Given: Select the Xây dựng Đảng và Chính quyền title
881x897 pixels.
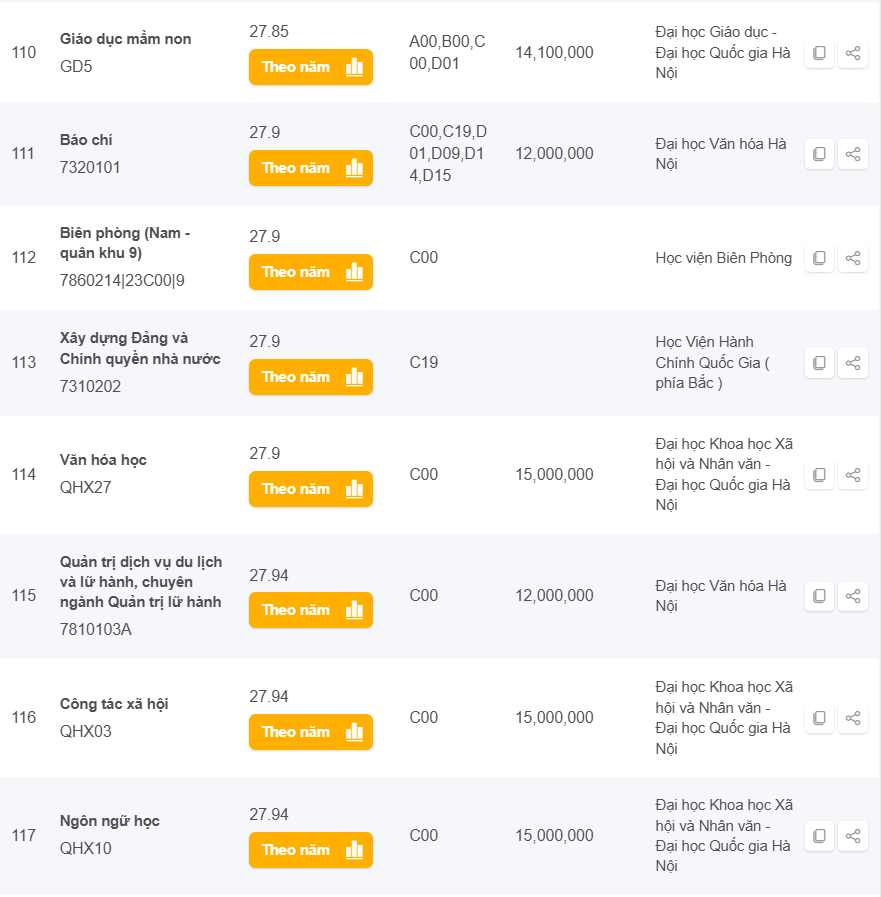Looking at the screenshot, I should pos(140,348).
